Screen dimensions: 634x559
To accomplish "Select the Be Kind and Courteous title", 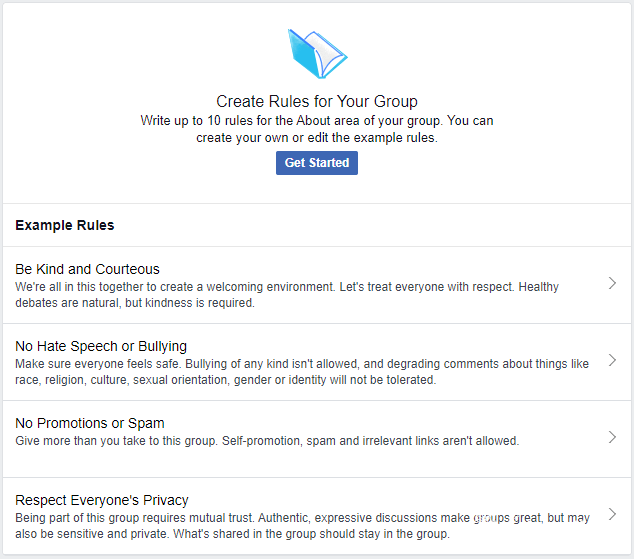I will (87, 269).
